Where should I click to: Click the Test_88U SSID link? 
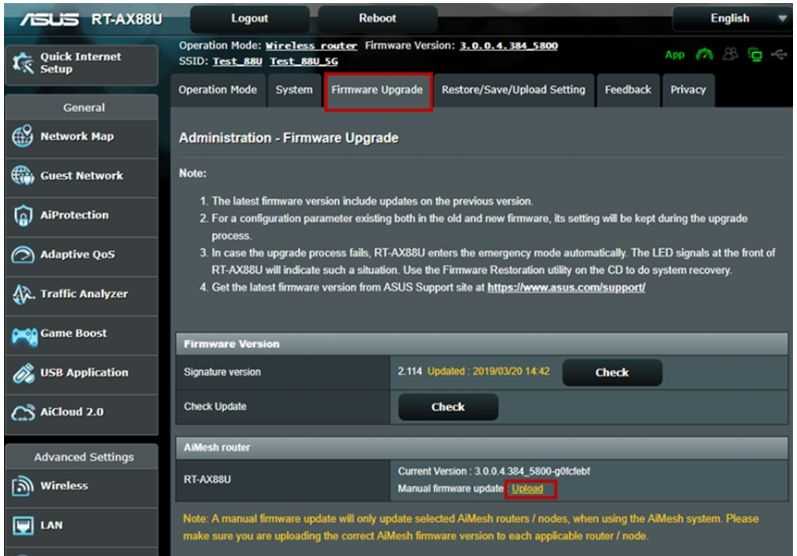click(237, 61)
